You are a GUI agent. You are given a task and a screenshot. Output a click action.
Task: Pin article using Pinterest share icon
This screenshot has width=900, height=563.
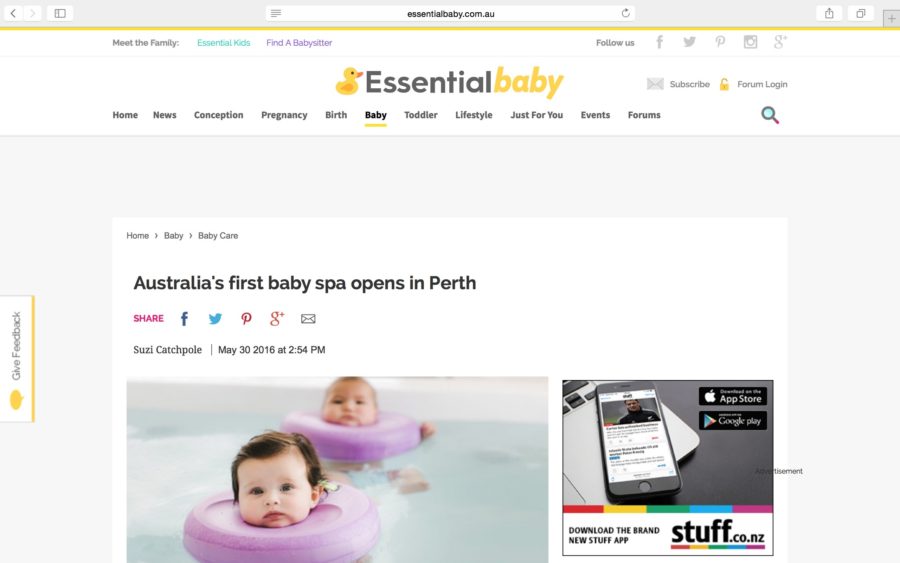(246, 319)
